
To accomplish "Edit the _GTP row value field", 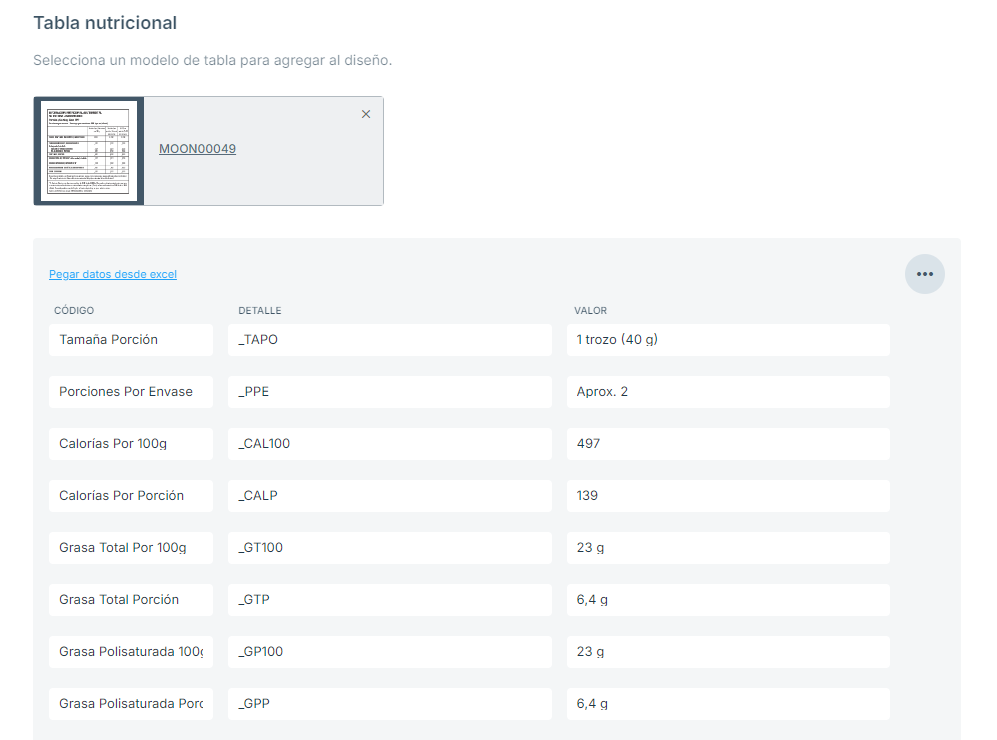I will pyautogui.click(x=727, y=600).
